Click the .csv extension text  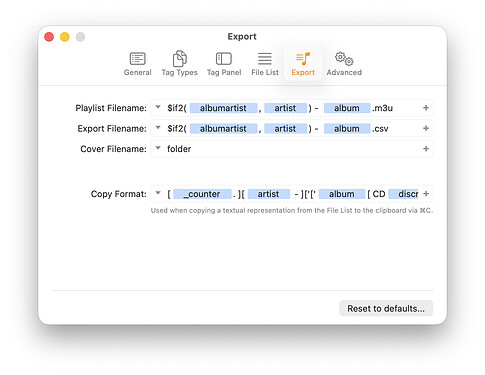380,129
